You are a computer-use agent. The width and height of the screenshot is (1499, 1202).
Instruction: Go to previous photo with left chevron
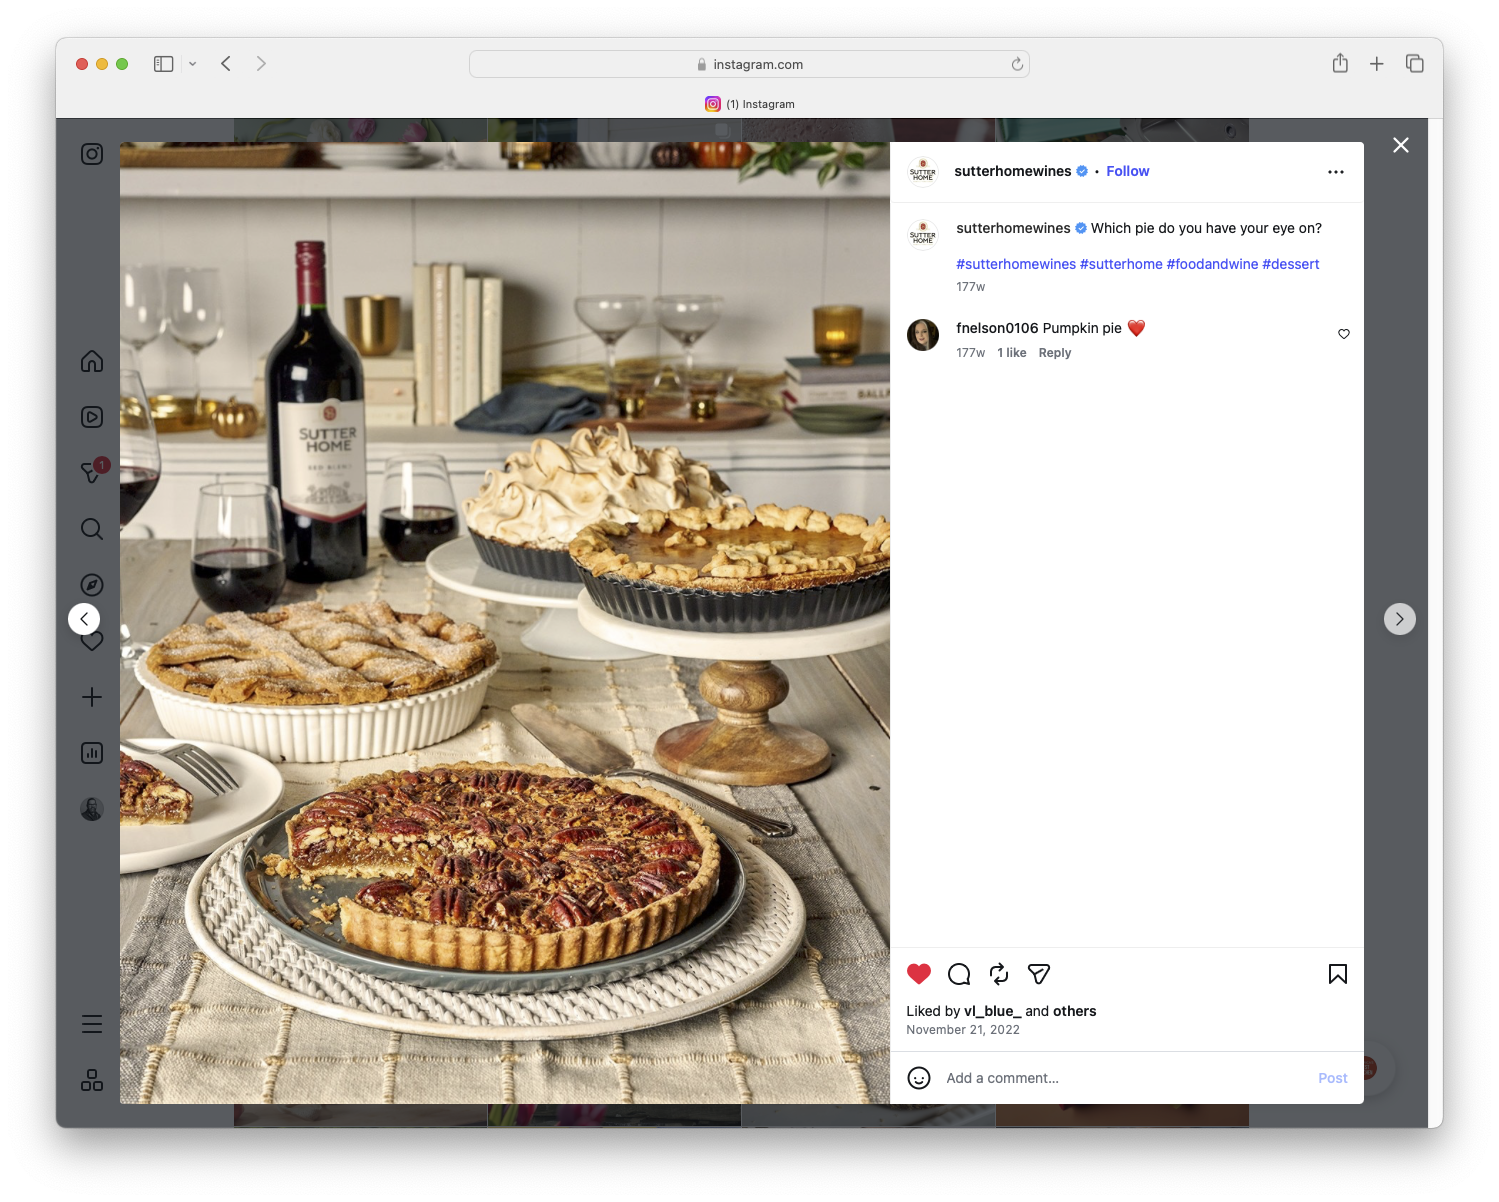[x=84, y=618]
